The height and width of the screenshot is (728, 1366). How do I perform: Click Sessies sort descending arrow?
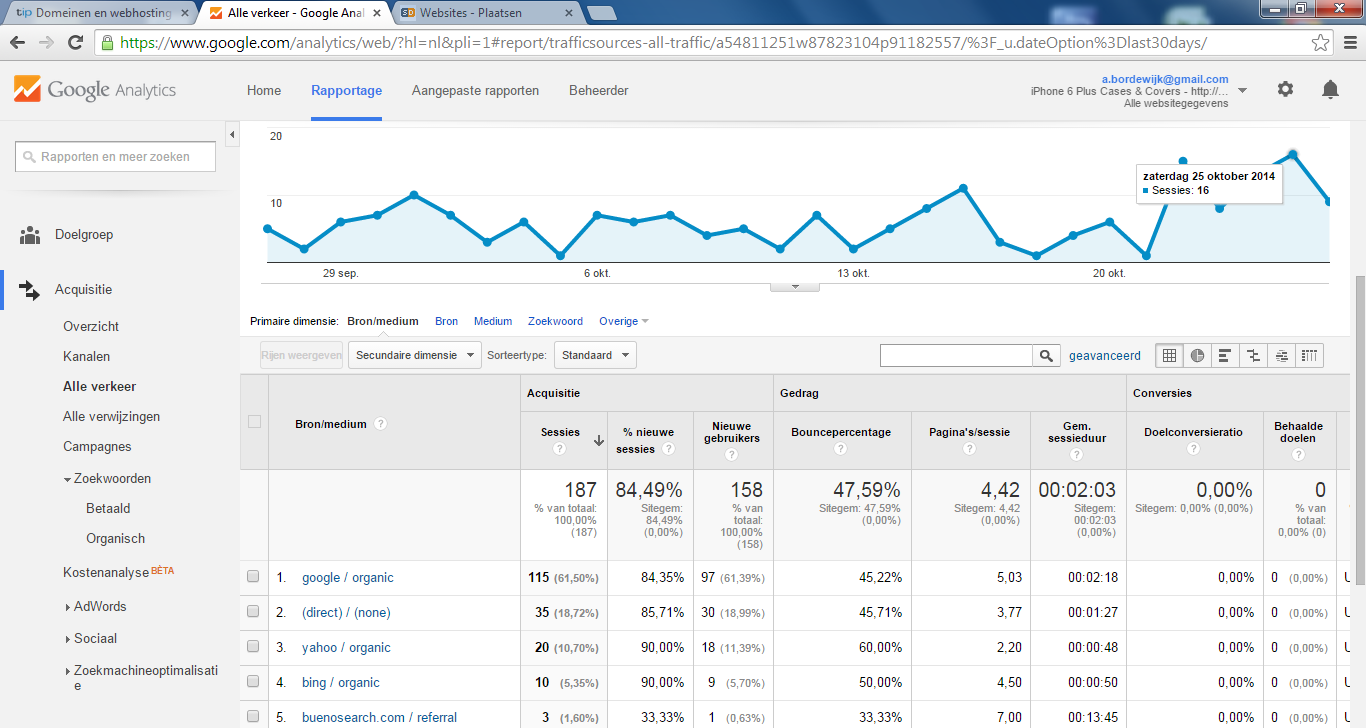(598, 440)
